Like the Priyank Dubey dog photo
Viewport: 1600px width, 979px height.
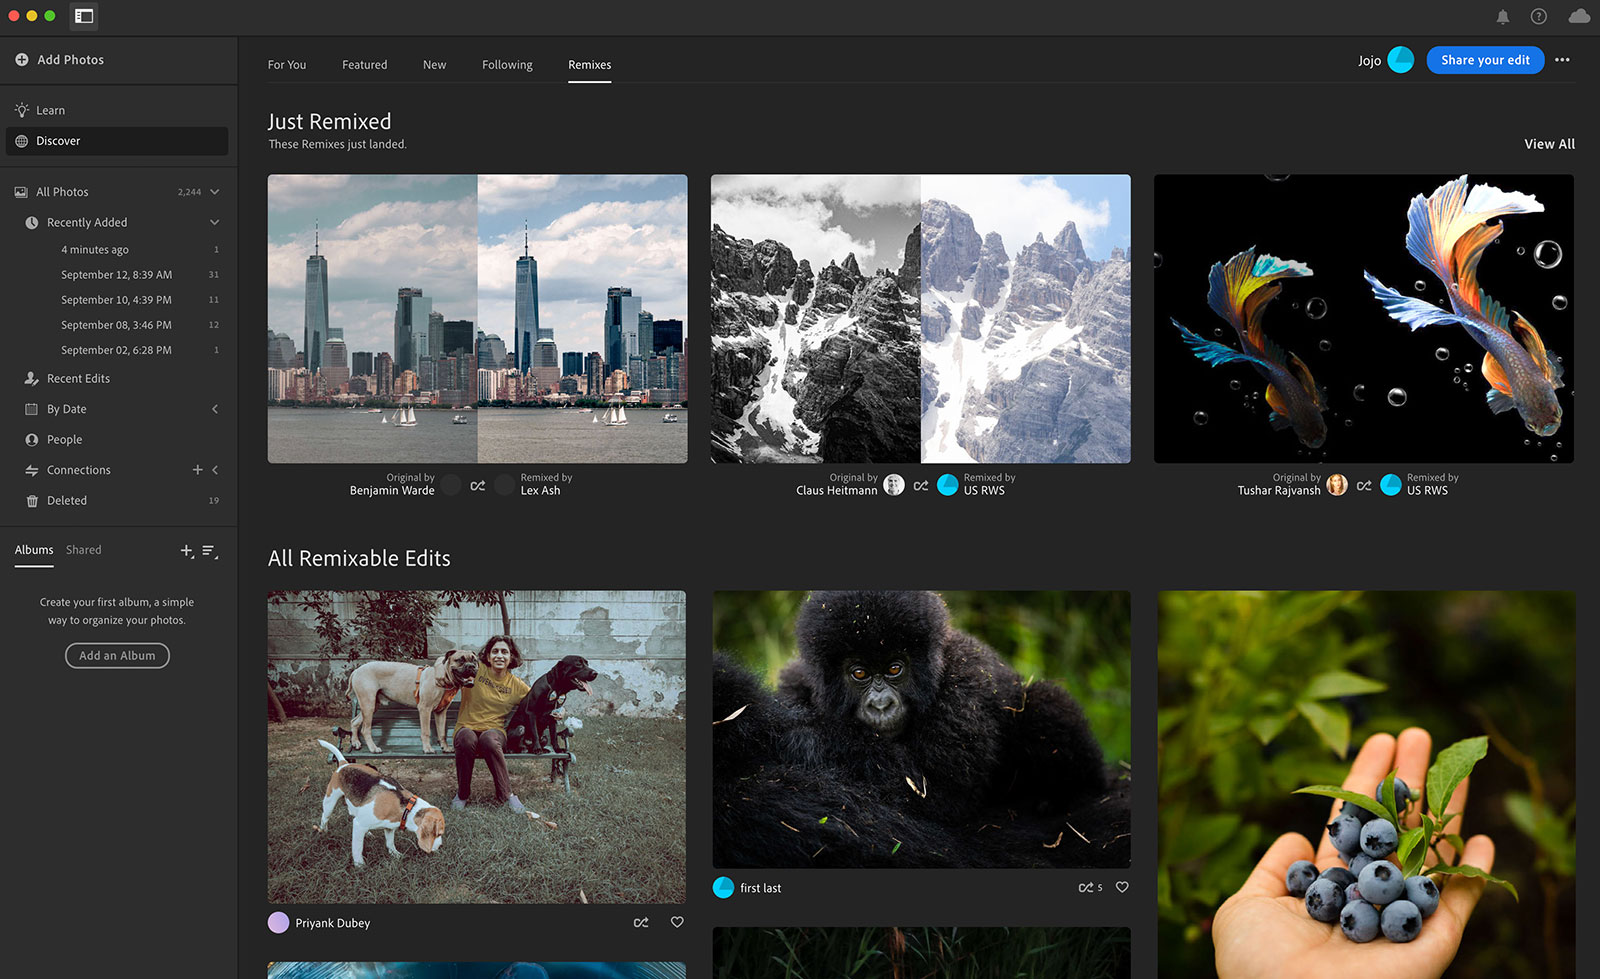coord(677,922)
